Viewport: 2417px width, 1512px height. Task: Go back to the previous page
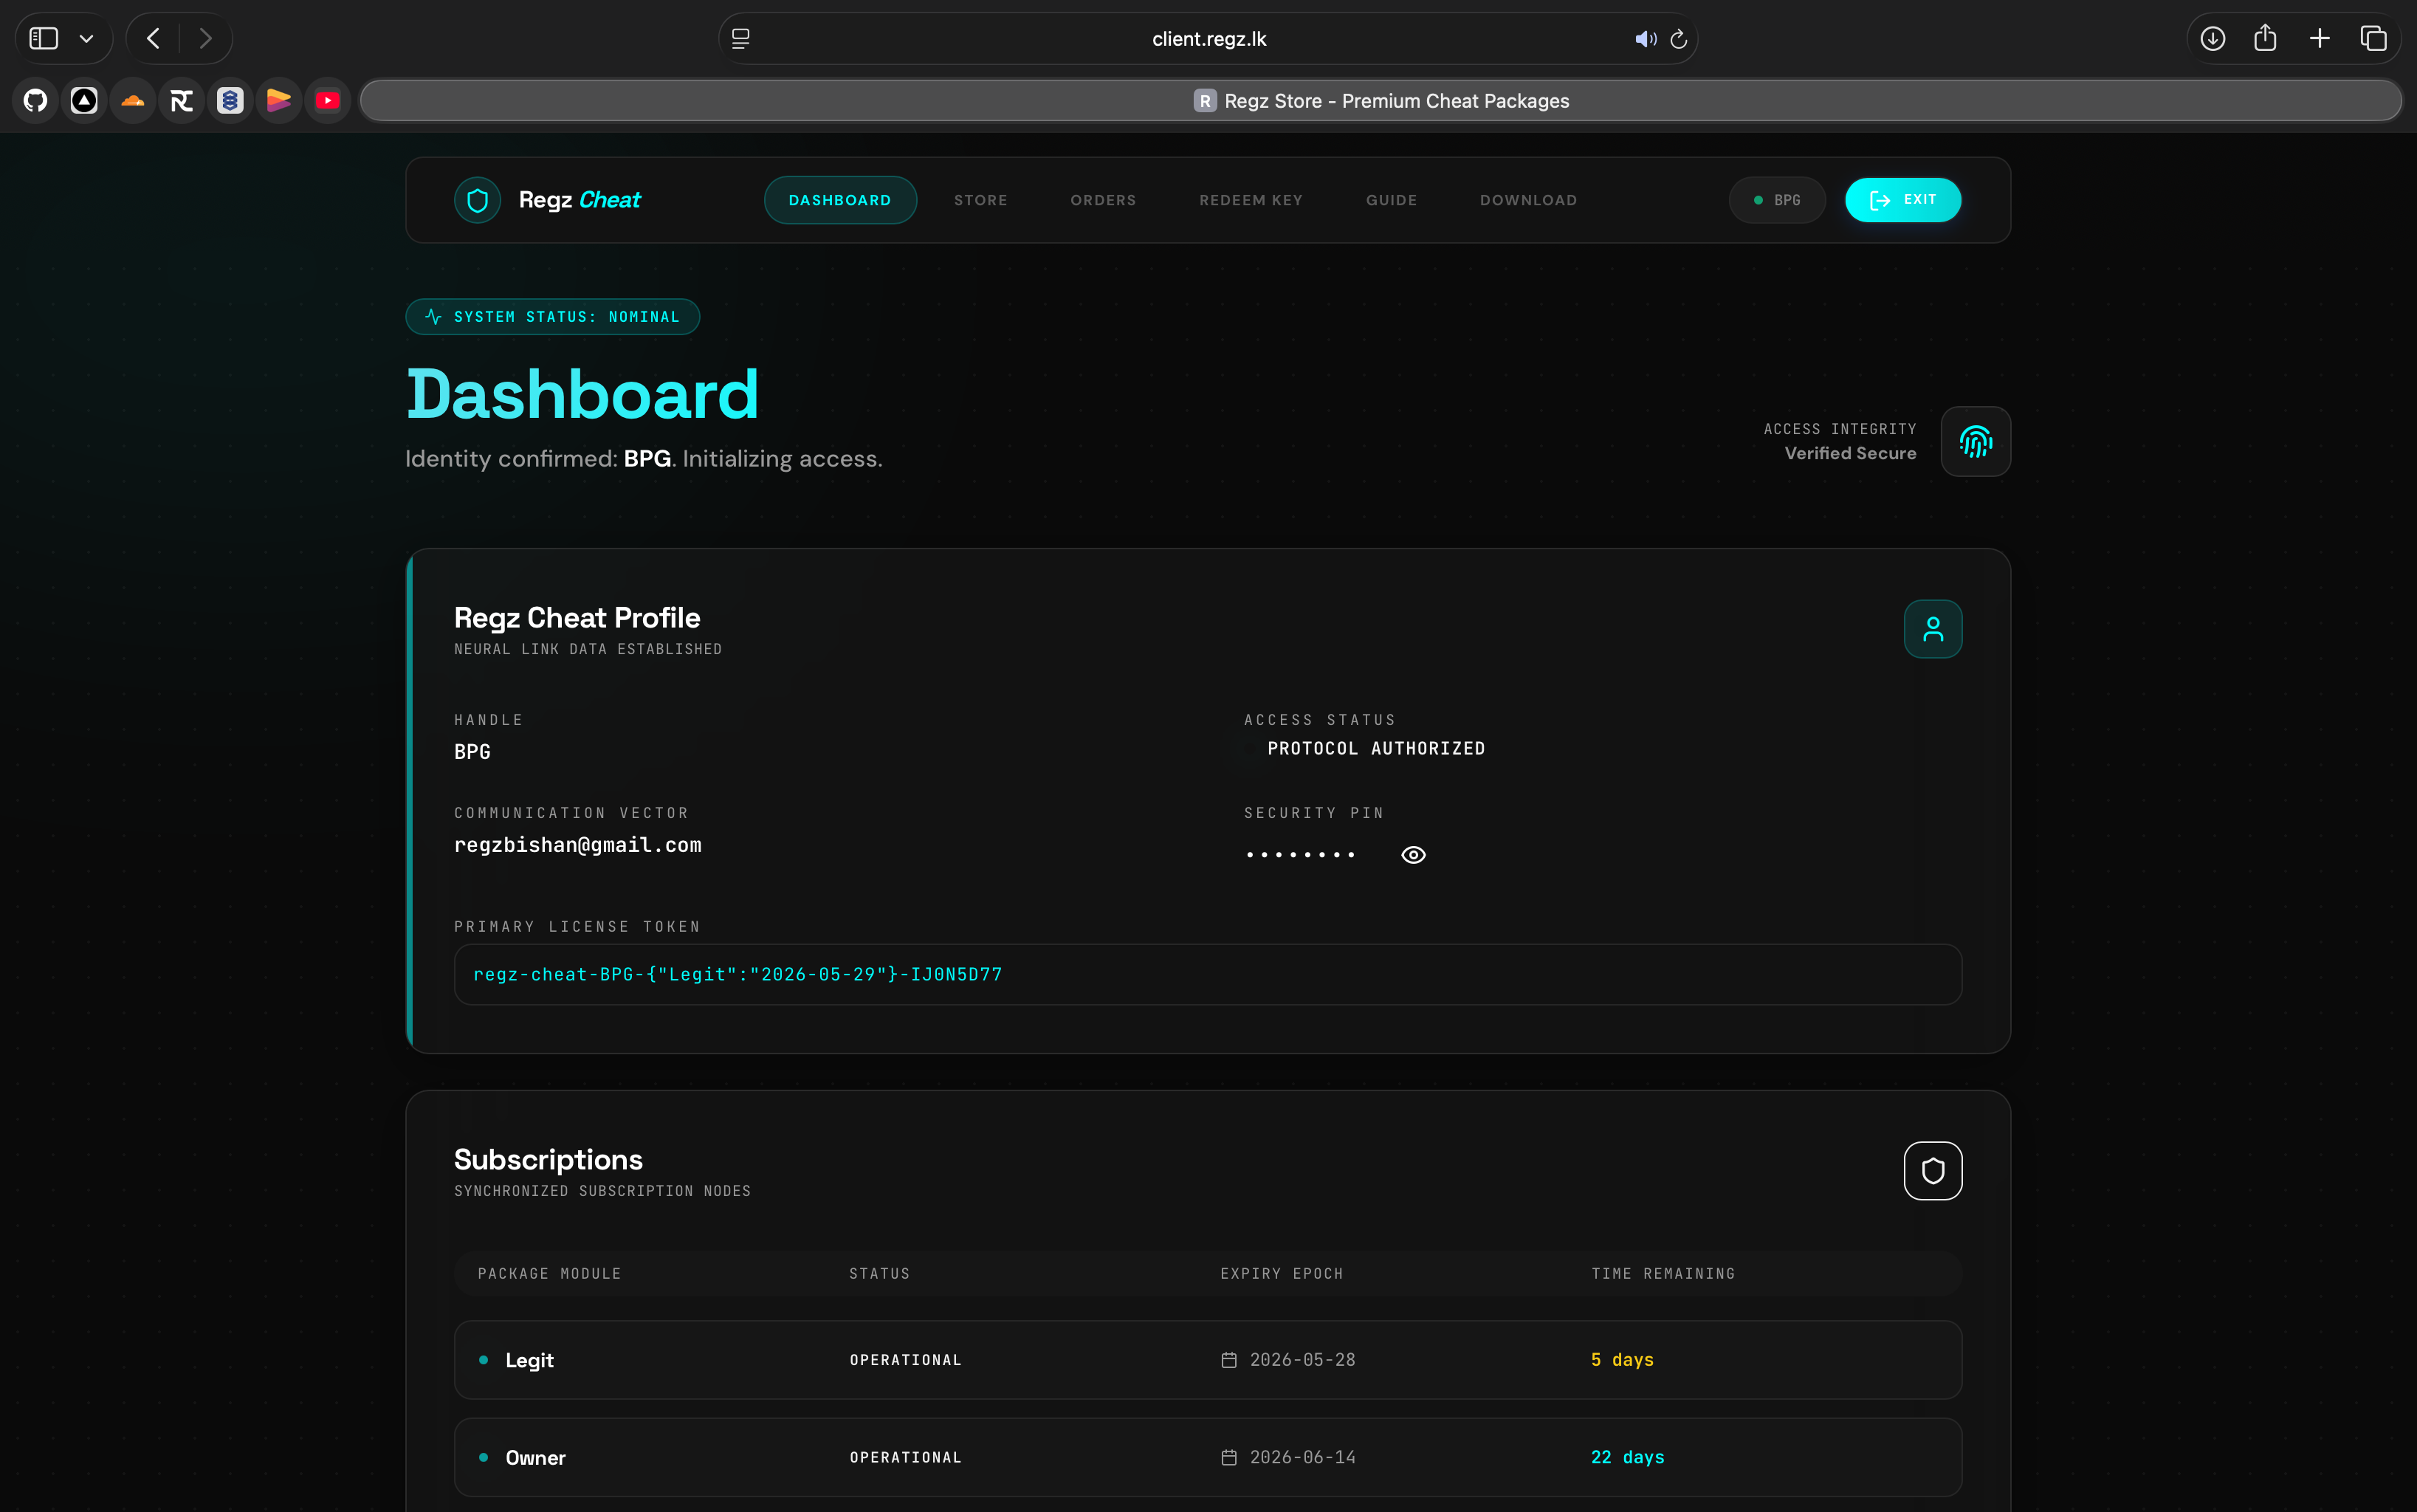click(153, 39)
